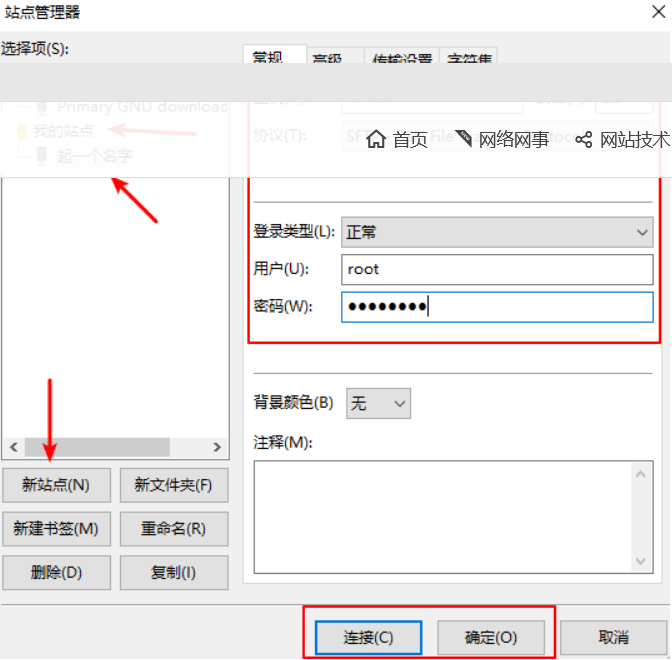Click the share icon beside 网站技术
672x660 pixels.
tap(583, 140)
